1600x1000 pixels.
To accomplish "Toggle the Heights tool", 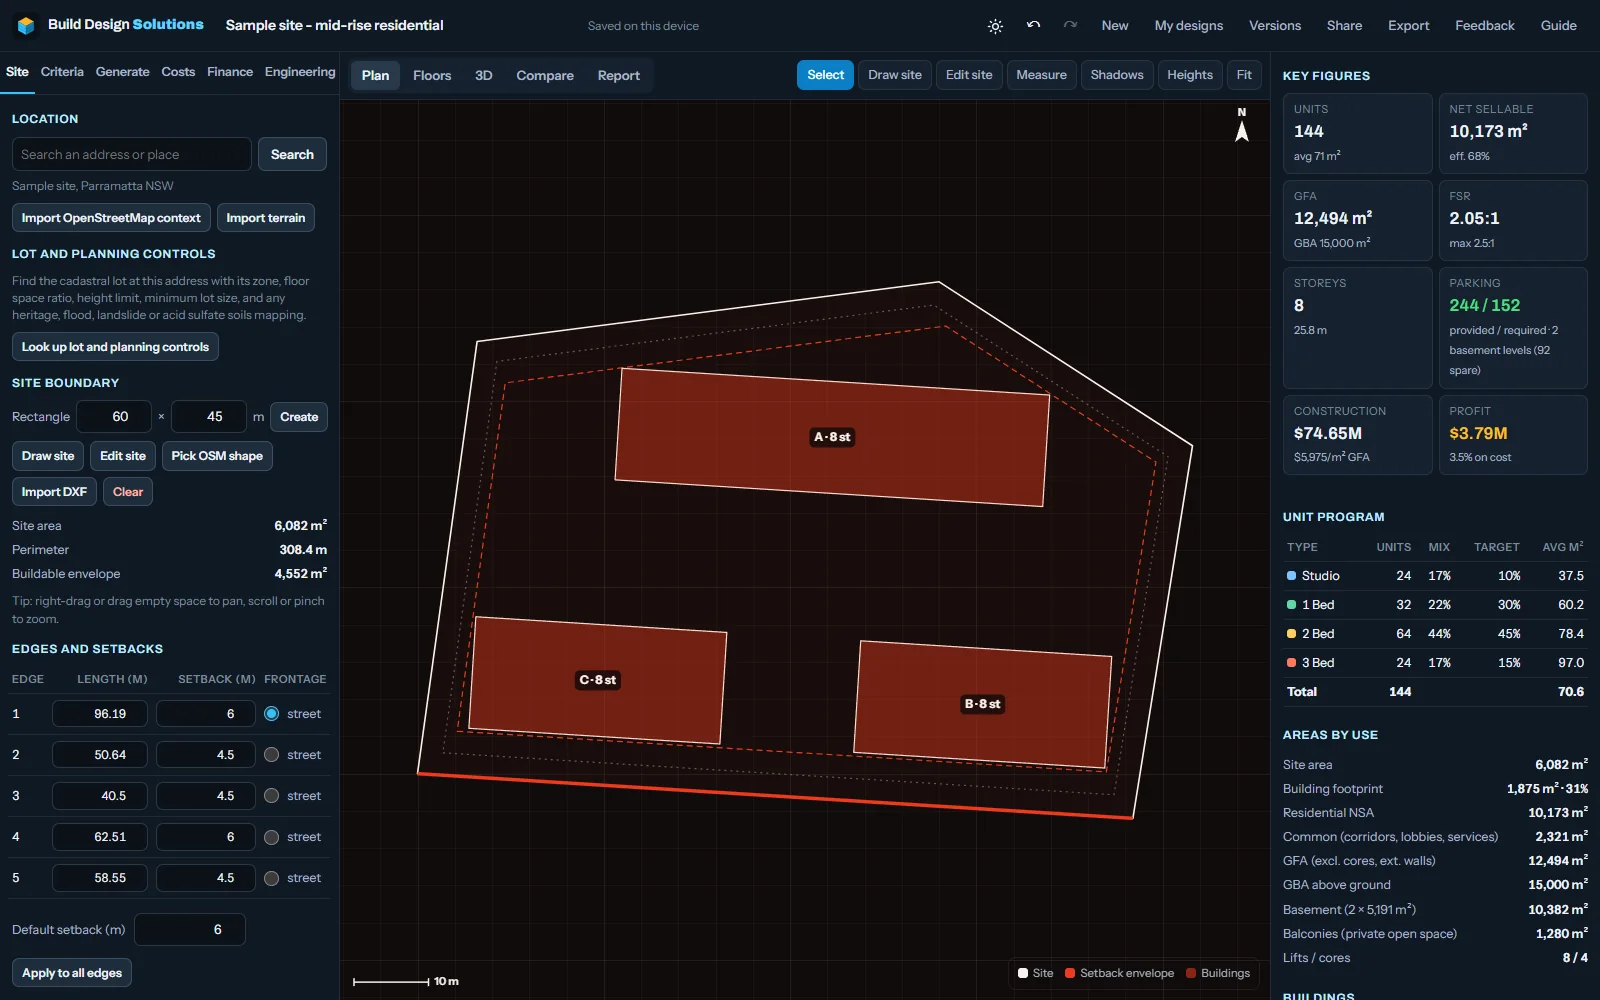I will click(x=1190, y=75).
